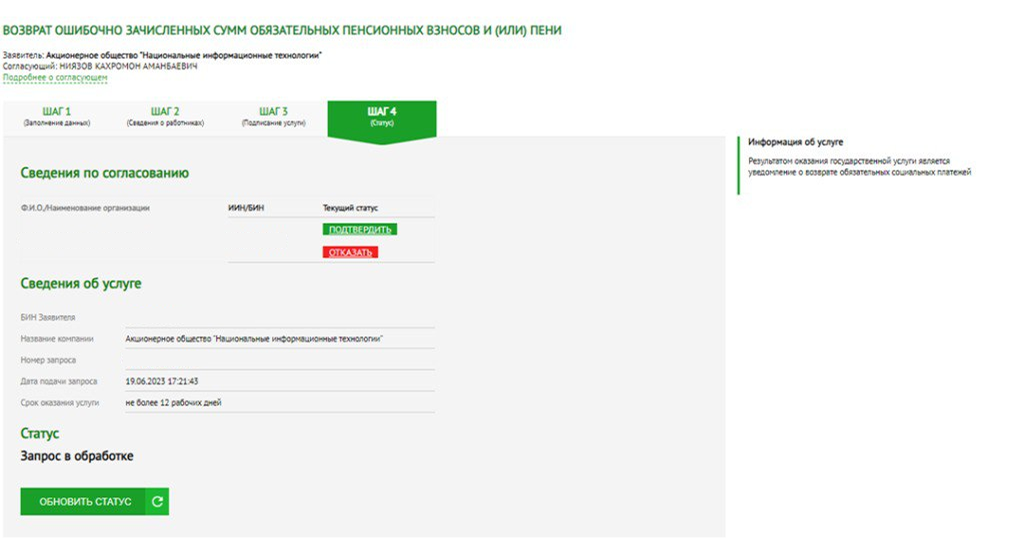Click the refresh arrow icon beside Обновить статус
The height and width of the screenshot is (538, 1024).
pyautogui.click(x=157, y=502)
